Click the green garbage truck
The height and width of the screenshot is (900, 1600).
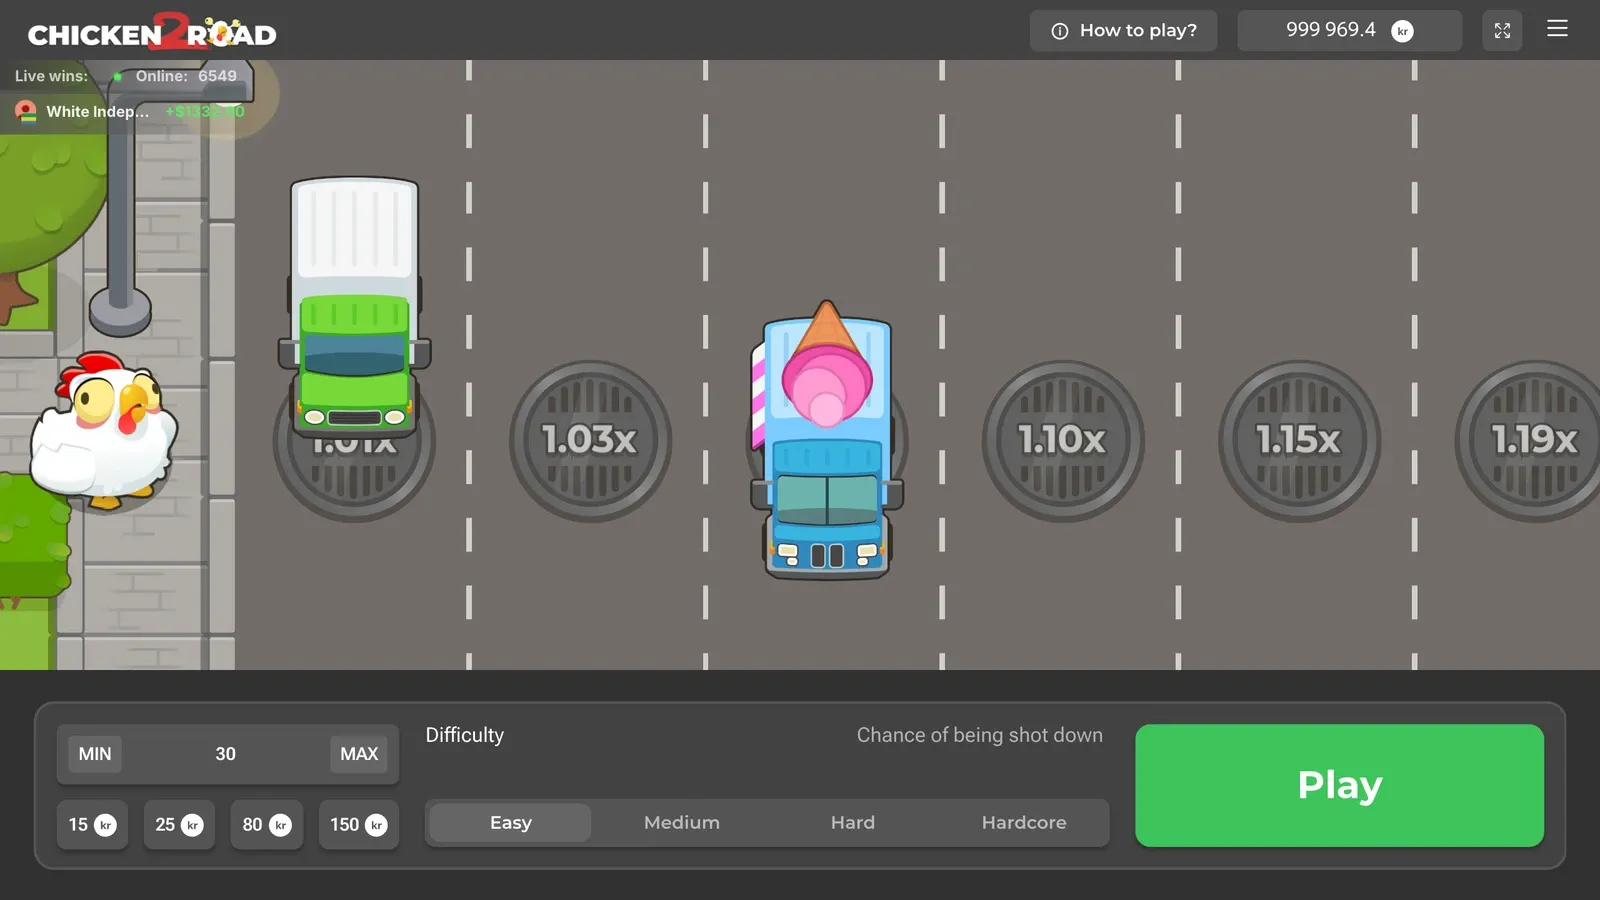354,306
